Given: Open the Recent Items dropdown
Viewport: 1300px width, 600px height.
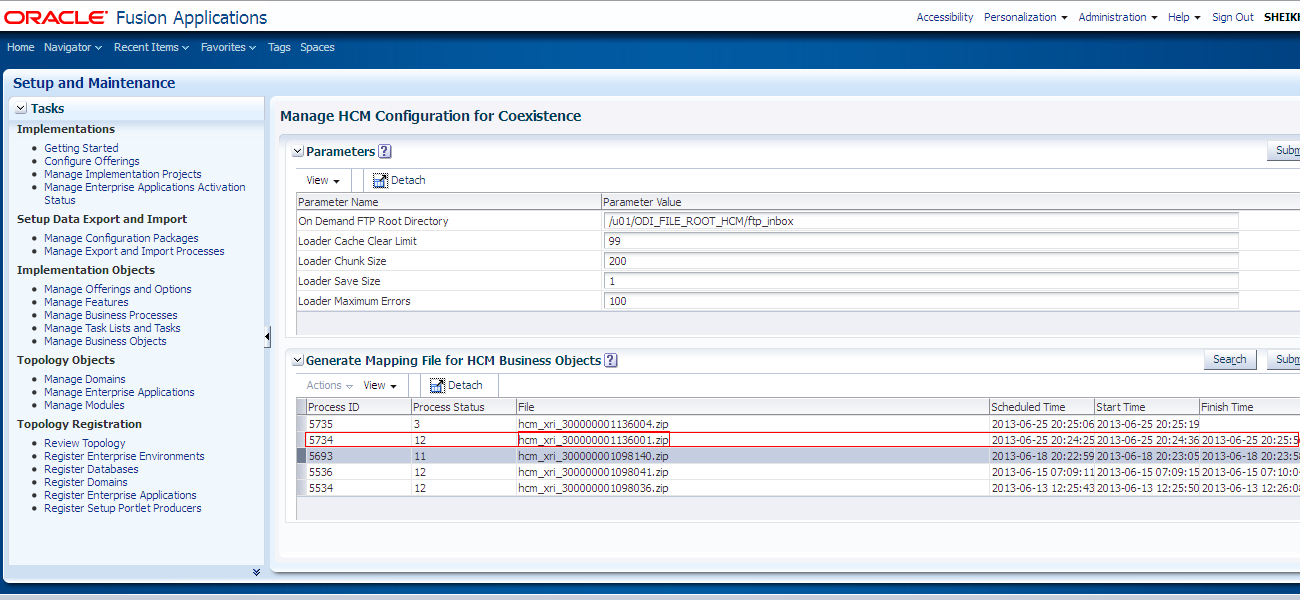Looking at the screenshot, I should point(151,47).
